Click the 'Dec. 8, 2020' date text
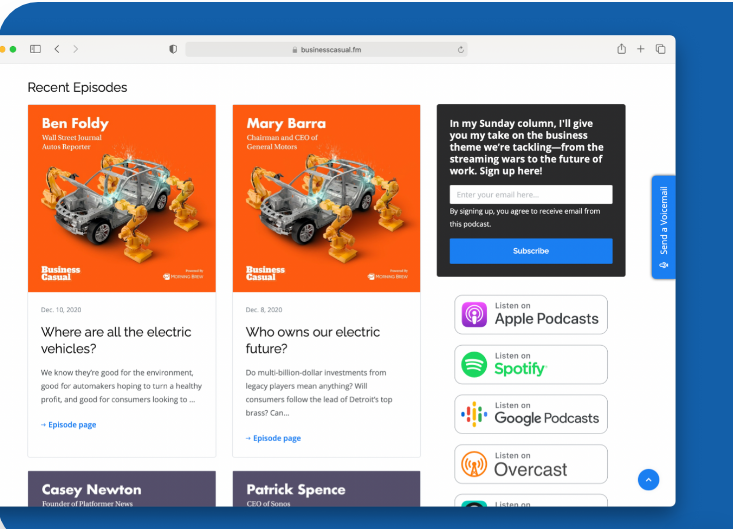Image resolution: width=733 pixels, height=529 pixels. point(264,310)
